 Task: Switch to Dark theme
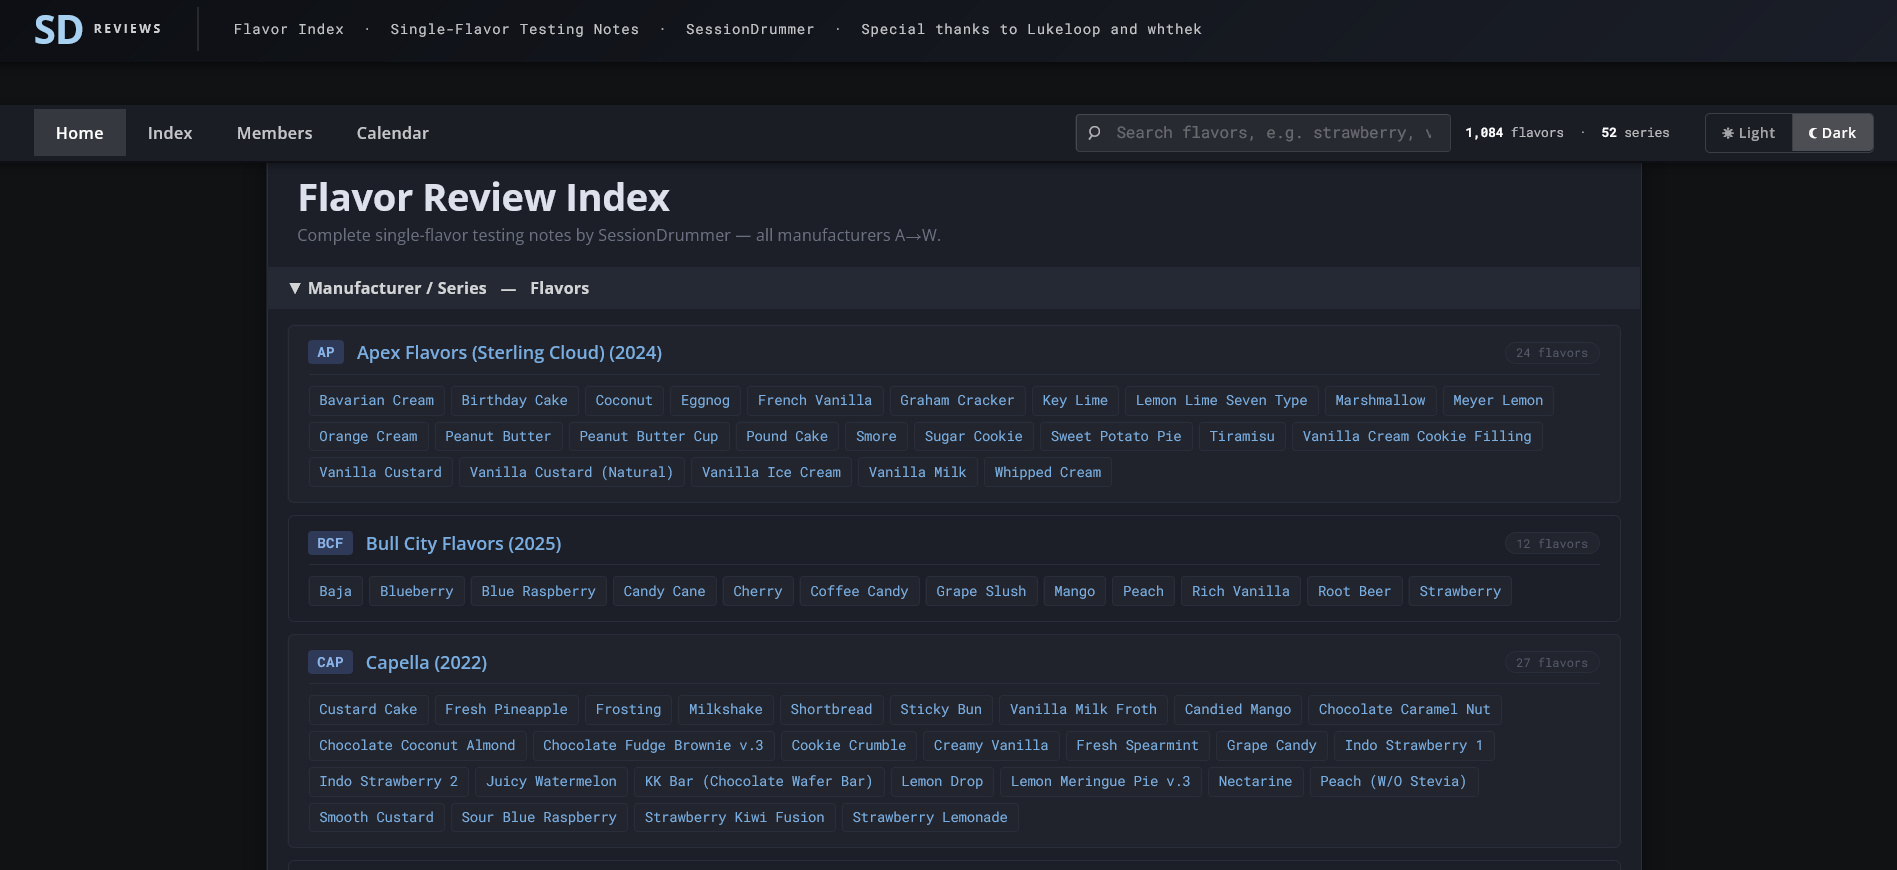[1832, 133]
